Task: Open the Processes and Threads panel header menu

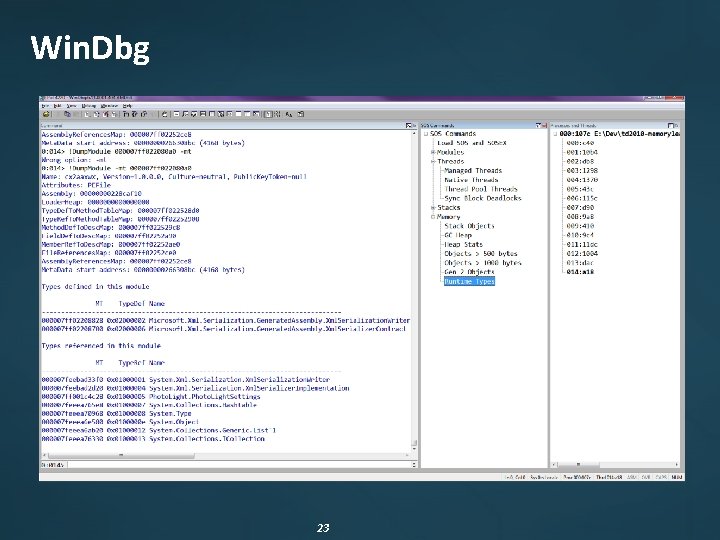Action: (x=671, y=125)
